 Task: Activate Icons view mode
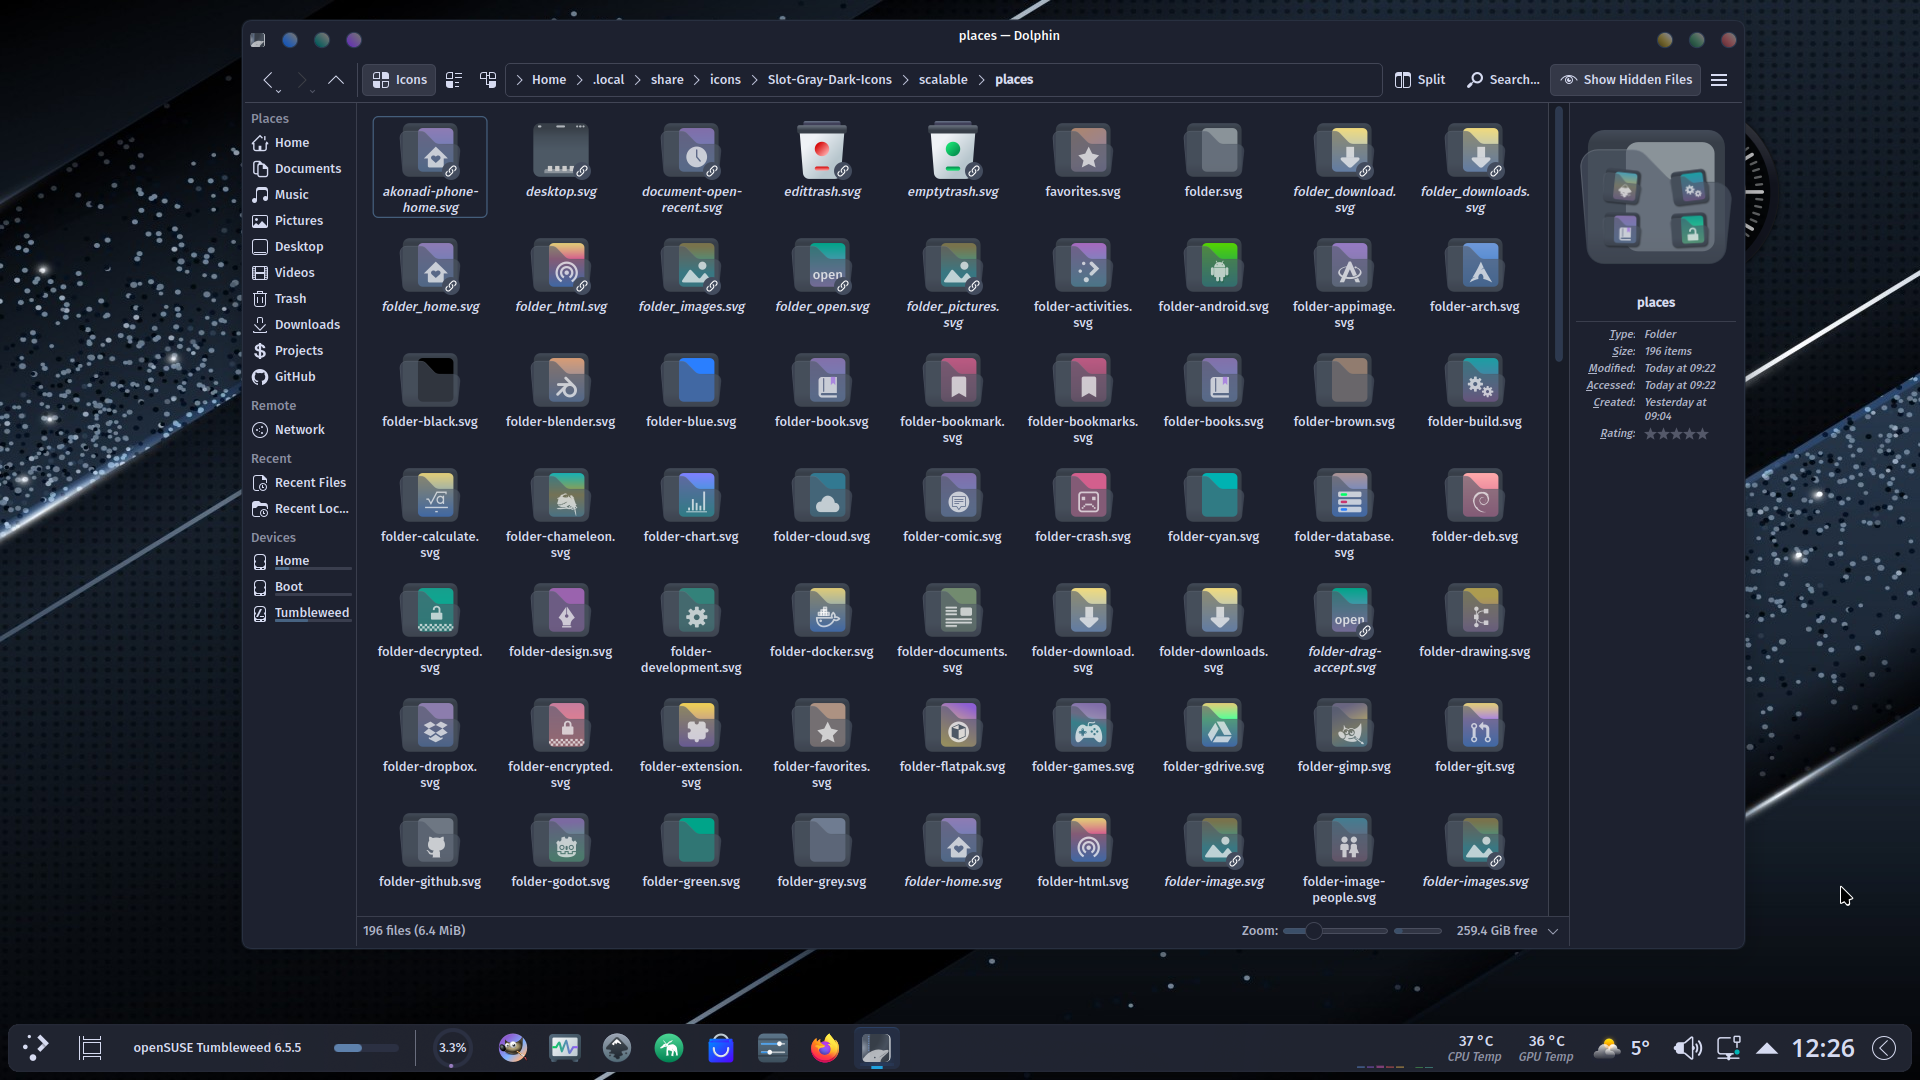click(x=400, y=80)
